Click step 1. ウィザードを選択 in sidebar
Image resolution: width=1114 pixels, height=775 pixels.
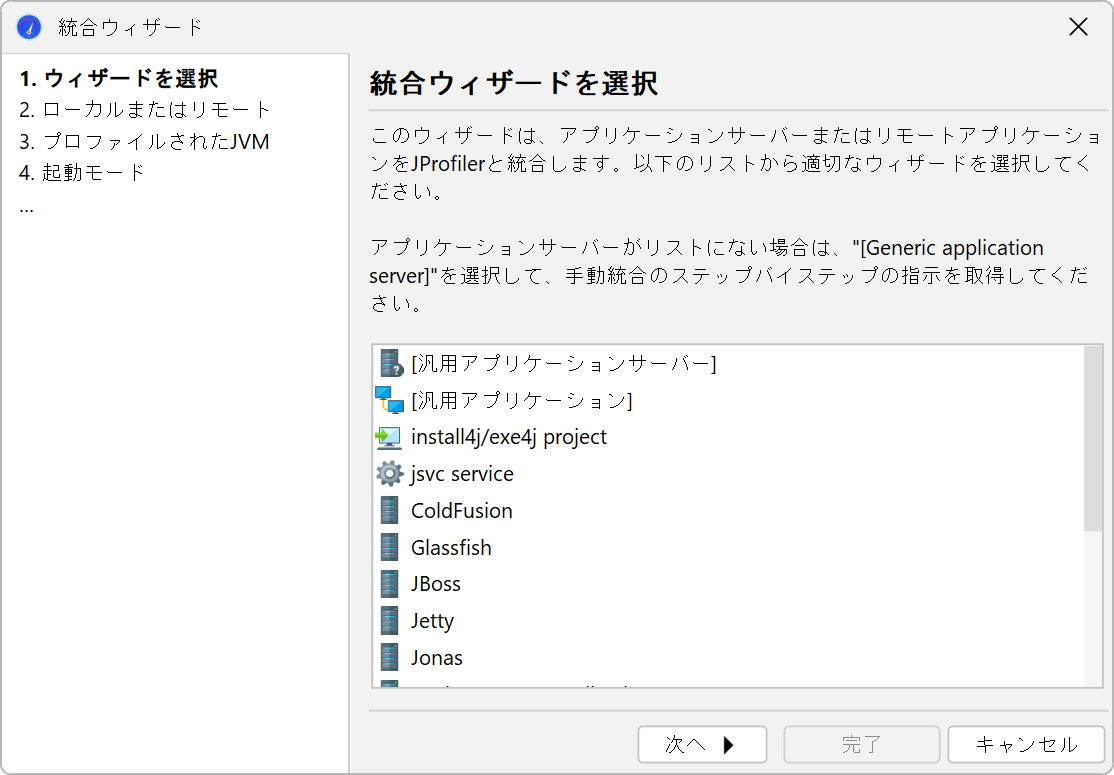pos(119,78)
